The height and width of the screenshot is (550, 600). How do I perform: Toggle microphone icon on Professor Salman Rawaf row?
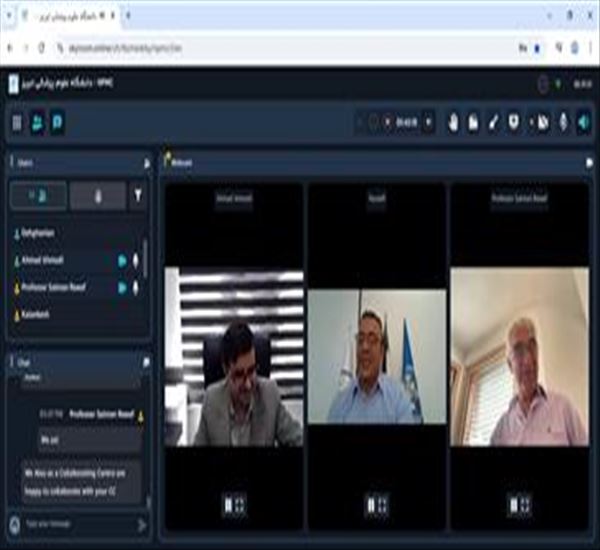tap(135, 287)
